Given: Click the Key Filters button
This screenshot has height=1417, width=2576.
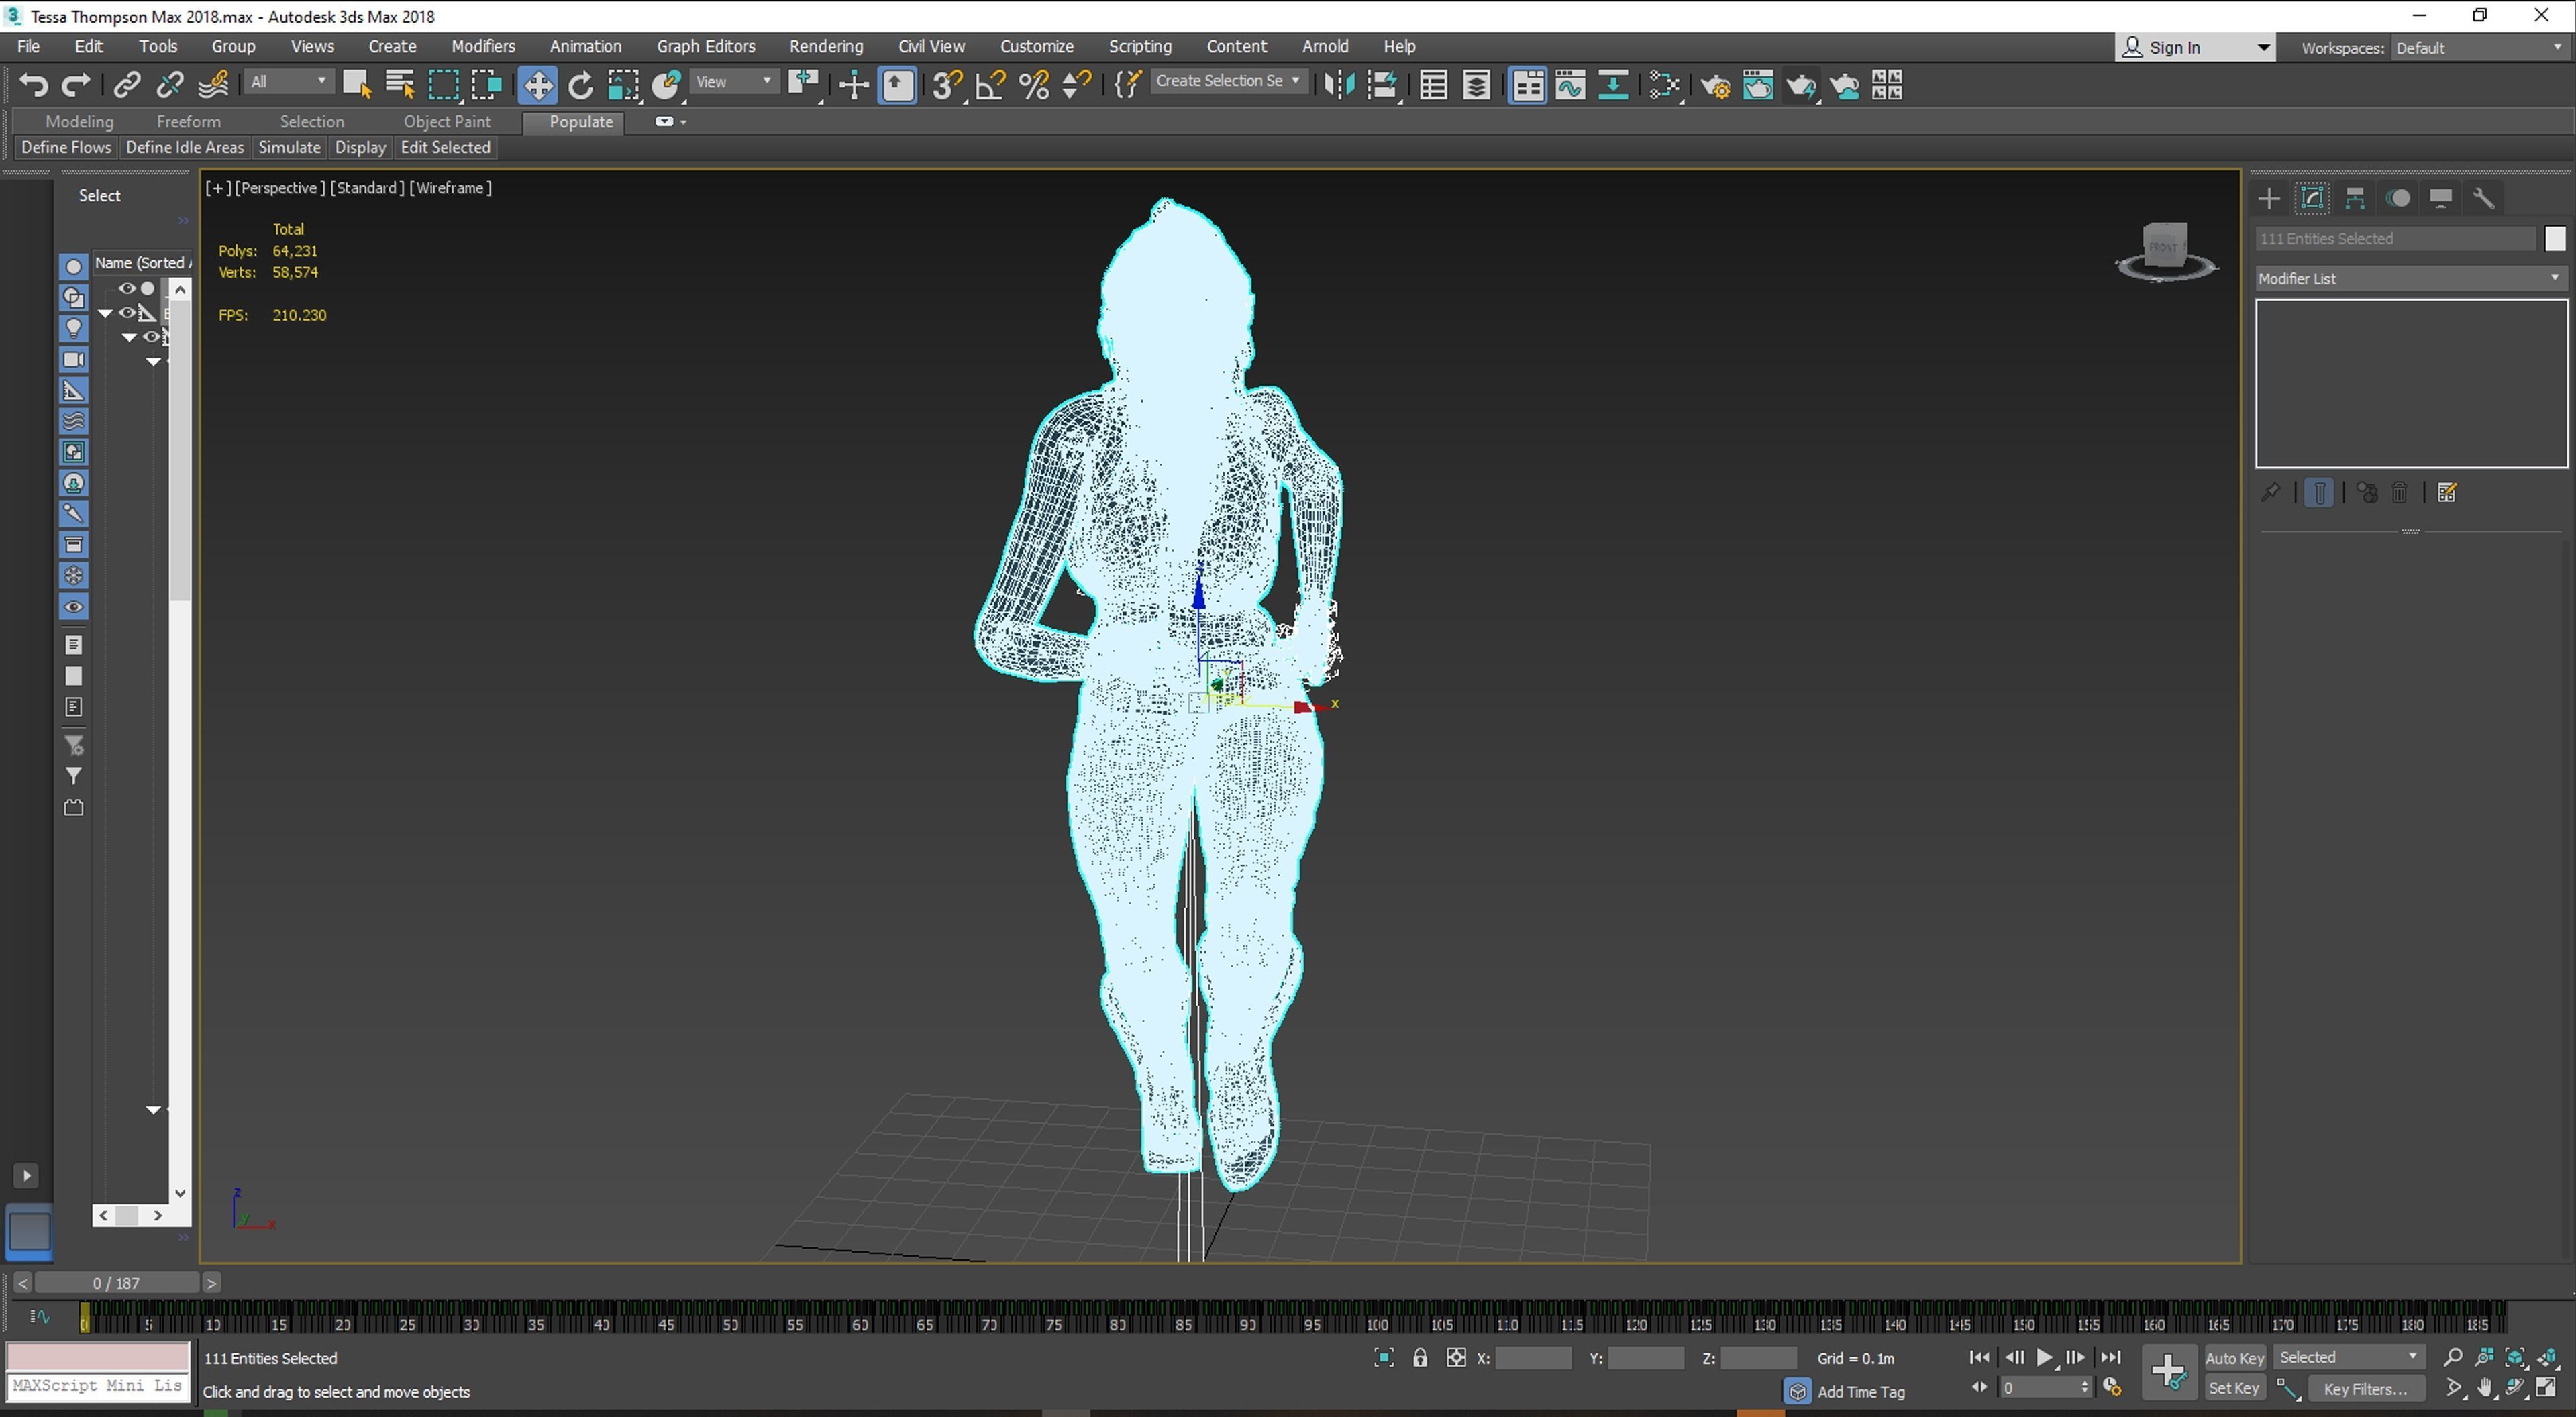Looking at the screenshot, I should (x=2365, y=1389).
